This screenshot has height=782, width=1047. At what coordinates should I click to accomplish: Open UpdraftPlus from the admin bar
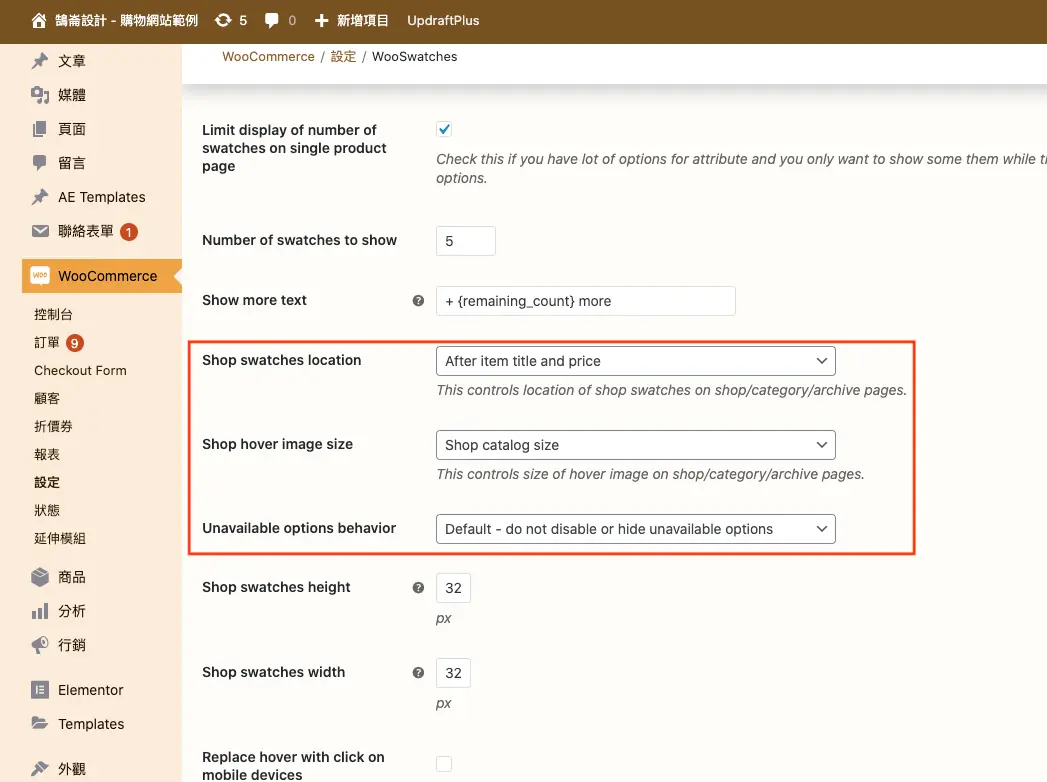pyautogui.click(x=443, y=21)
